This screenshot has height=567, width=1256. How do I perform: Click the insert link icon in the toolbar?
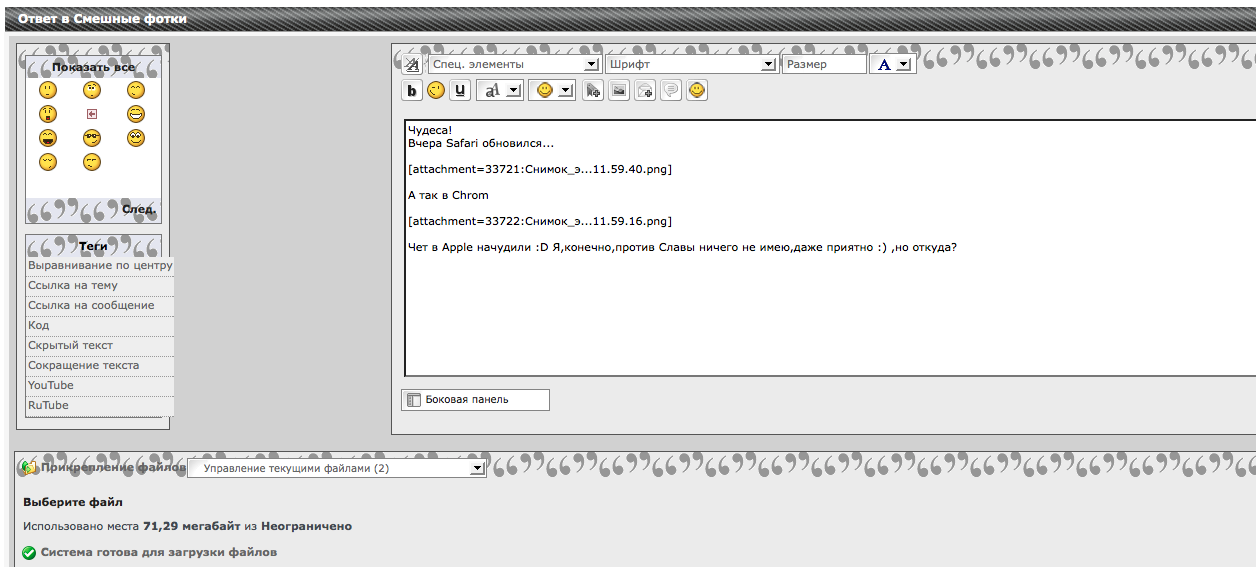pyautogui.click(x=593, y=91)
